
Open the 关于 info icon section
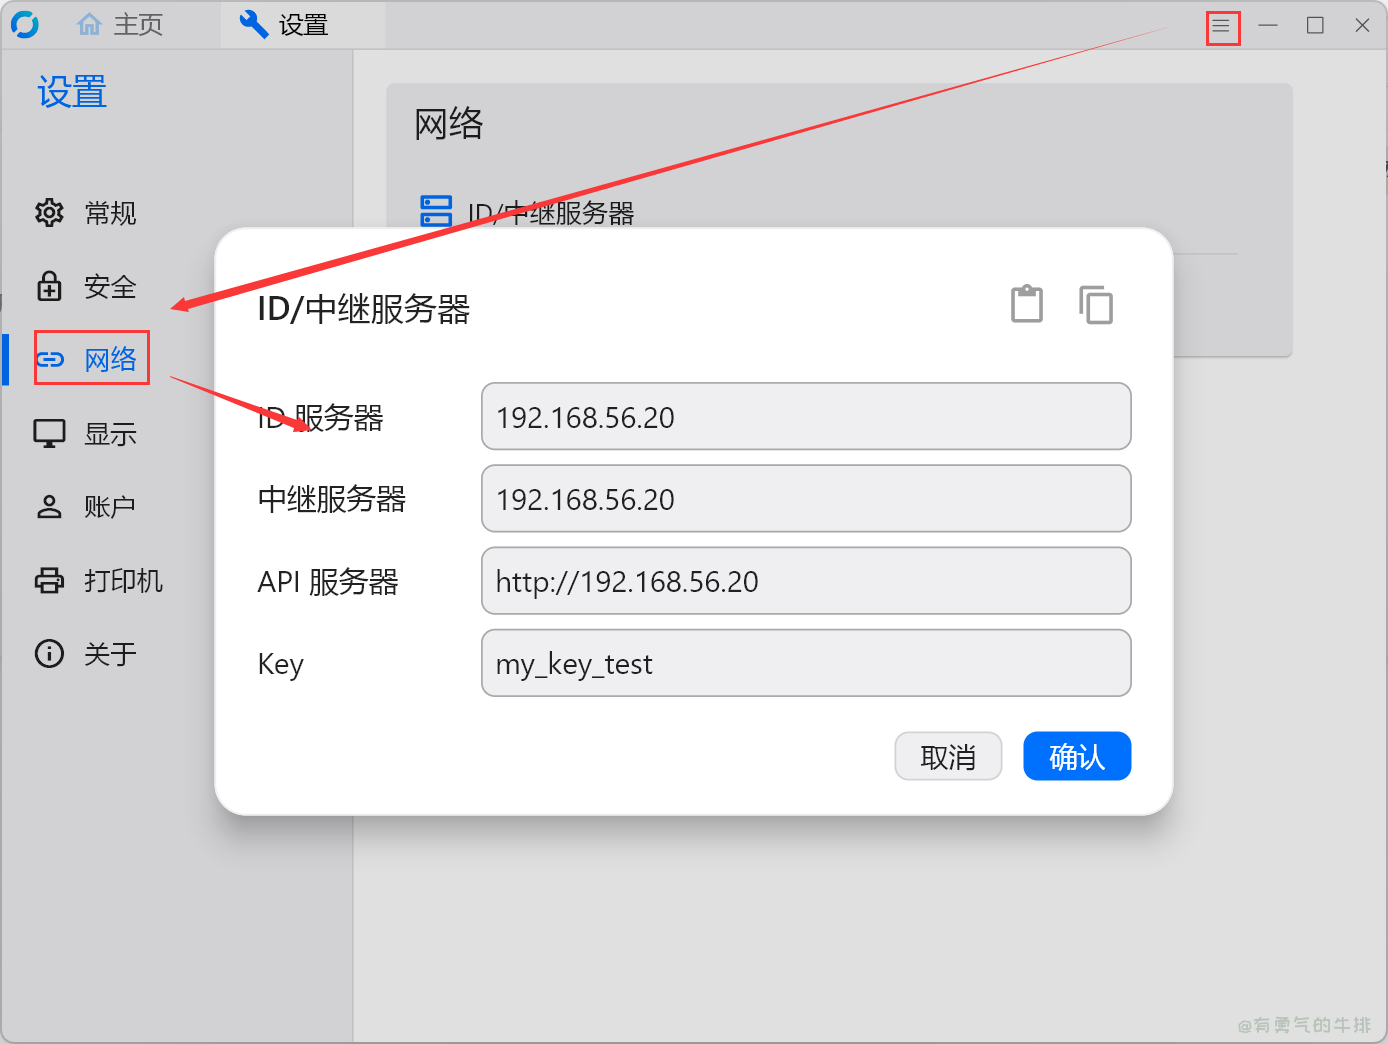pos(49,653)
